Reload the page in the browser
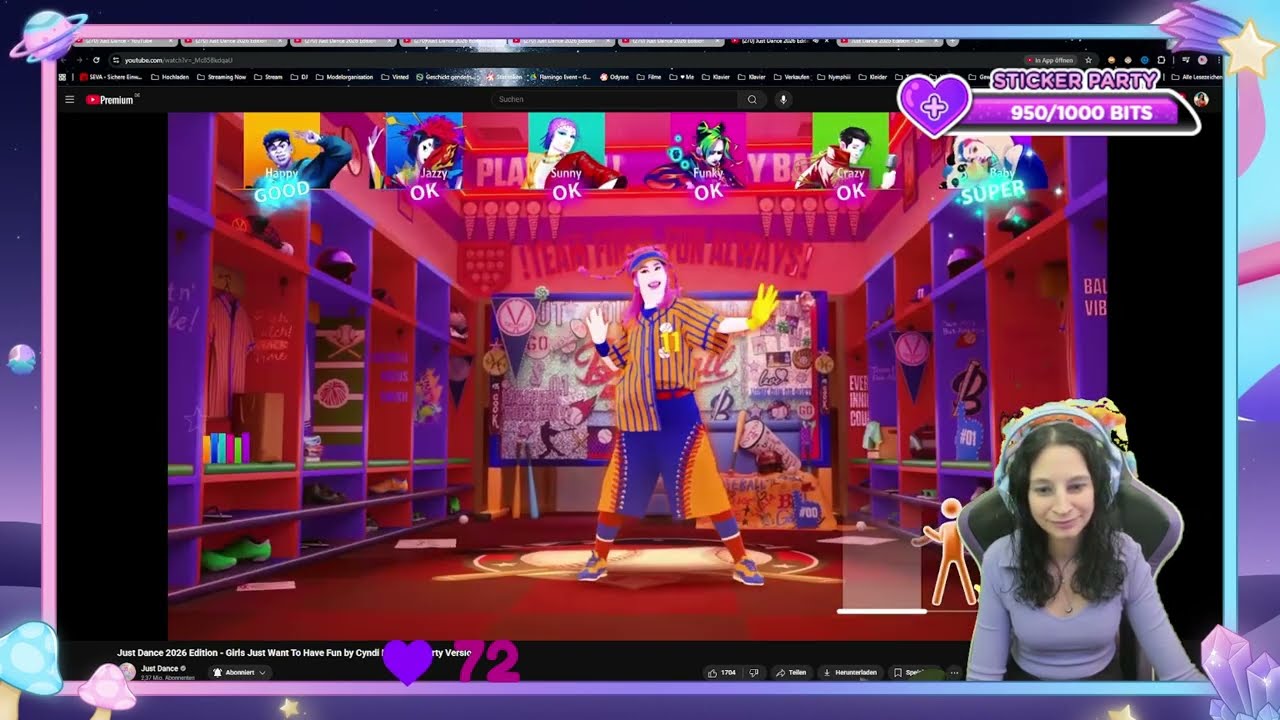1280x720 pixels. click(96, 60)
